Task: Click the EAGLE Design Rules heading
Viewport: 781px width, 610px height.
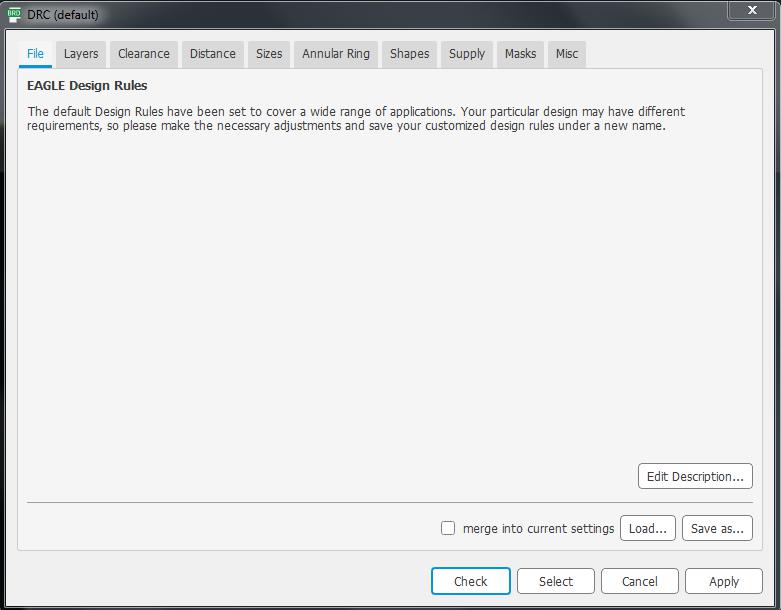Action: point(87,86)
